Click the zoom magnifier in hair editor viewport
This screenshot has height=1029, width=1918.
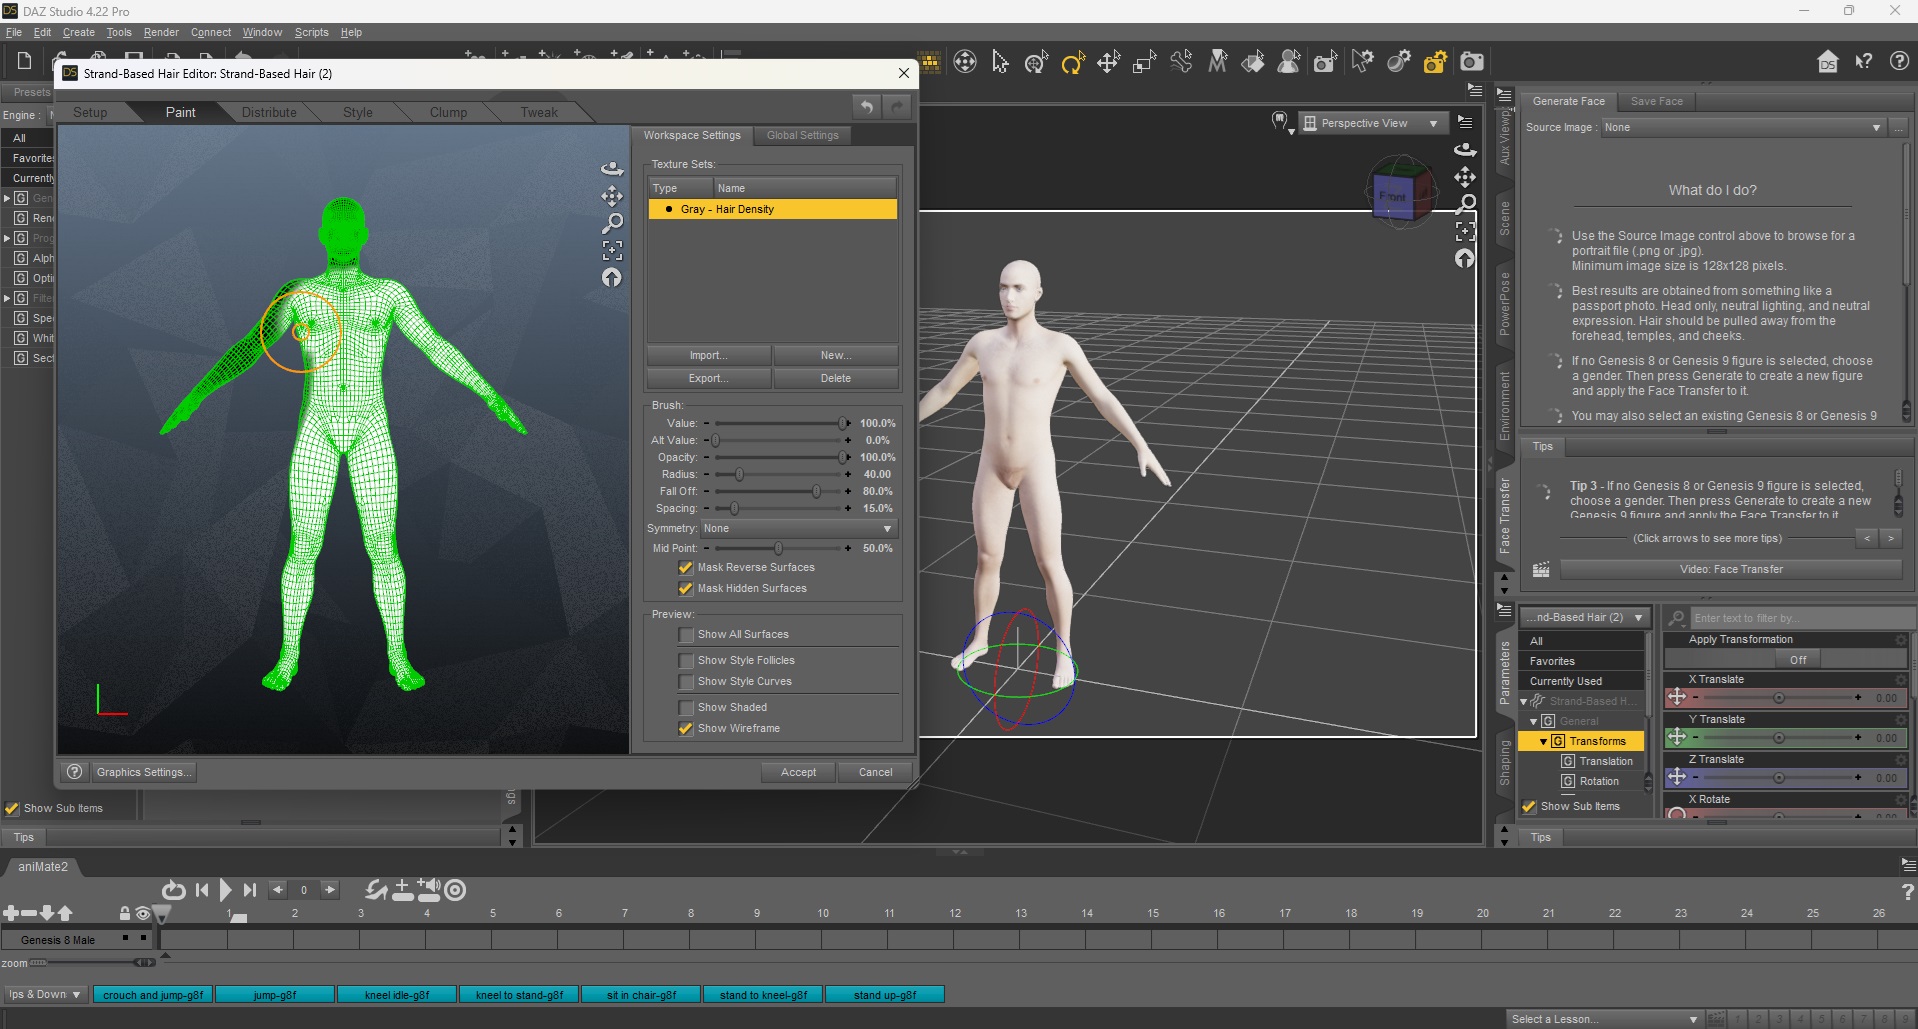[612, 223]
